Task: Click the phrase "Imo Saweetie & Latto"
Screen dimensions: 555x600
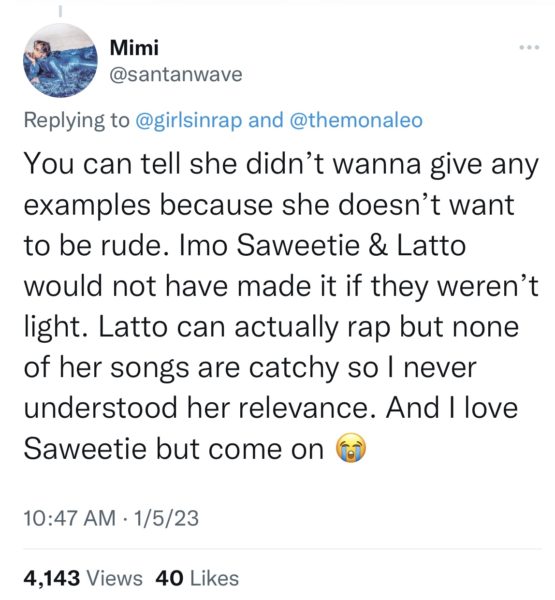Action: tap(323, 245)
